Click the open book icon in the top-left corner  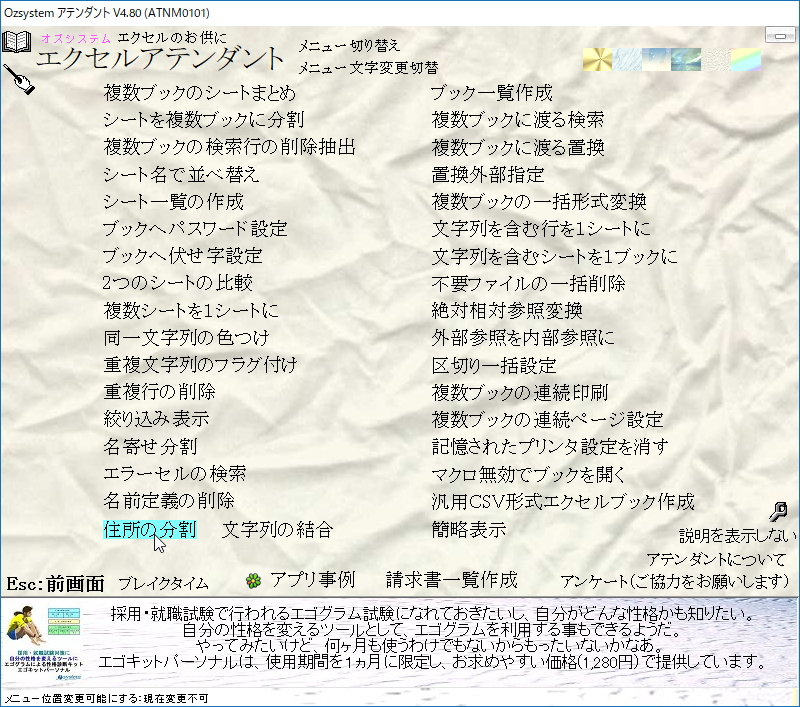pyautogui.click(x=15, y=42)
